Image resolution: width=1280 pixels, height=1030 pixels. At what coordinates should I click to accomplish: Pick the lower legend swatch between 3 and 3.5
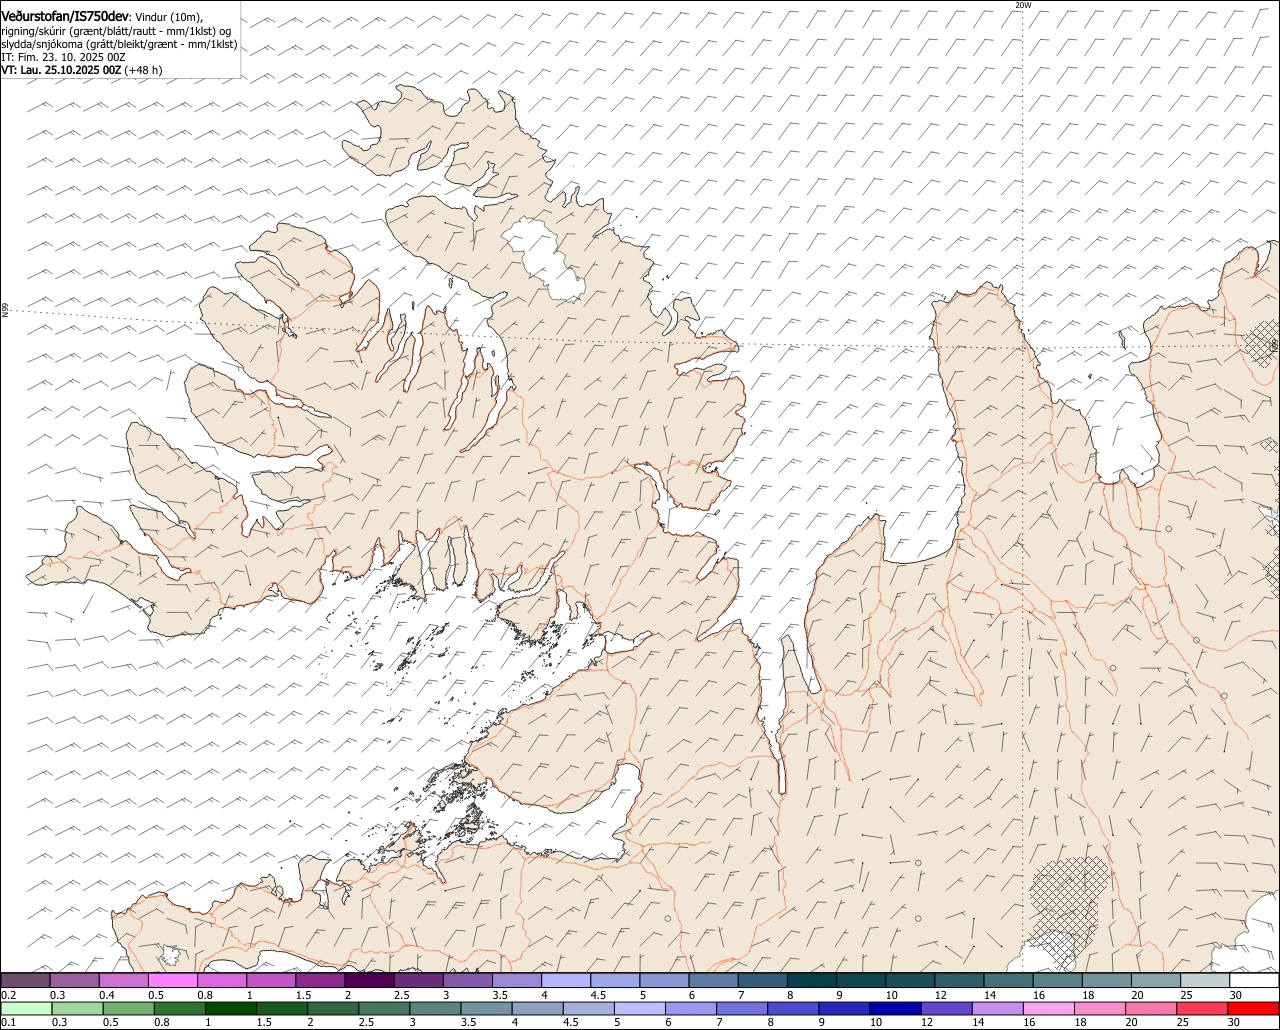[x=436, y=1008]
